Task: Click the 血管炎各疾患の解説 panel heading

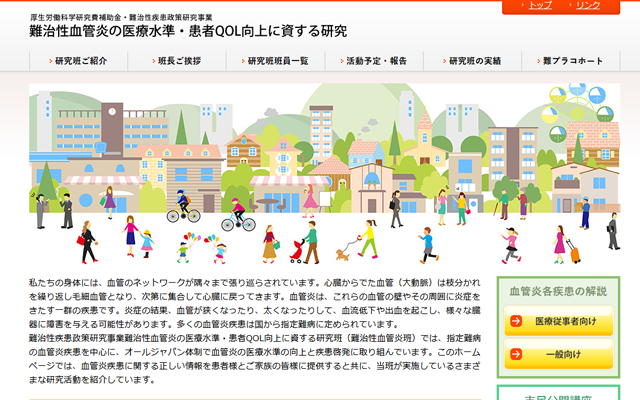Action: pyautogui.click(x=557, y=291)
